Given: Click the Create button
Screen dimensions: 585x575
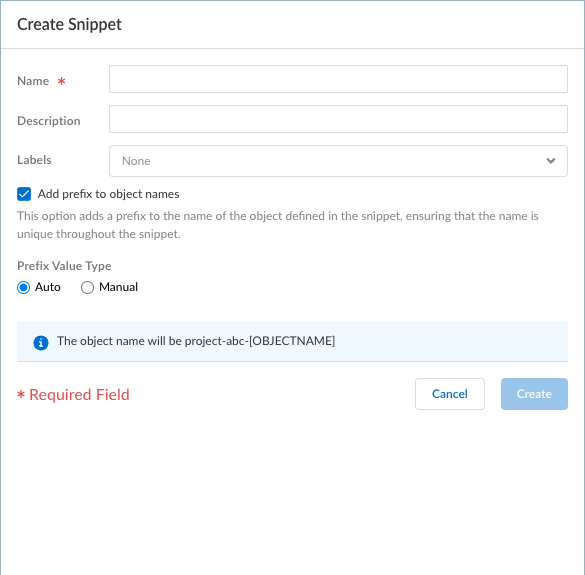Looking at the screenshot, I should [x=534, y=394].
